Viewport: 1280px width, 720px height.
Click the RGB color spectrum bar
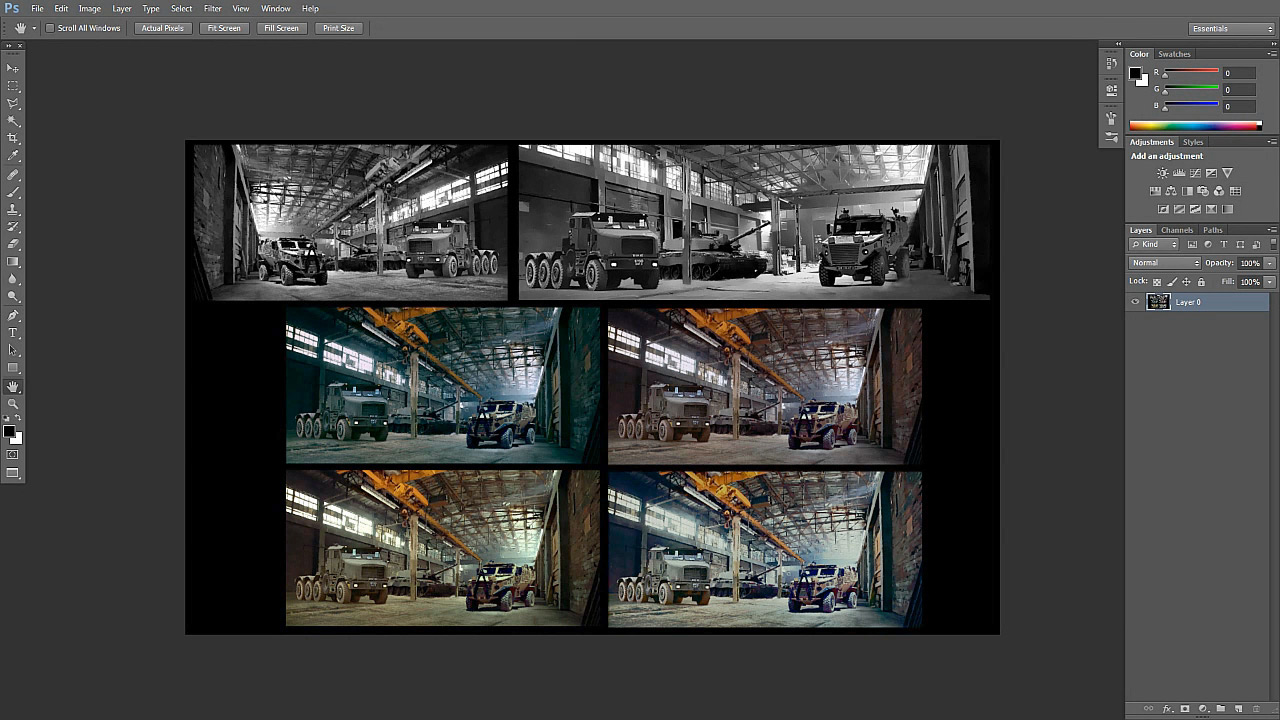click(1195, 126)
